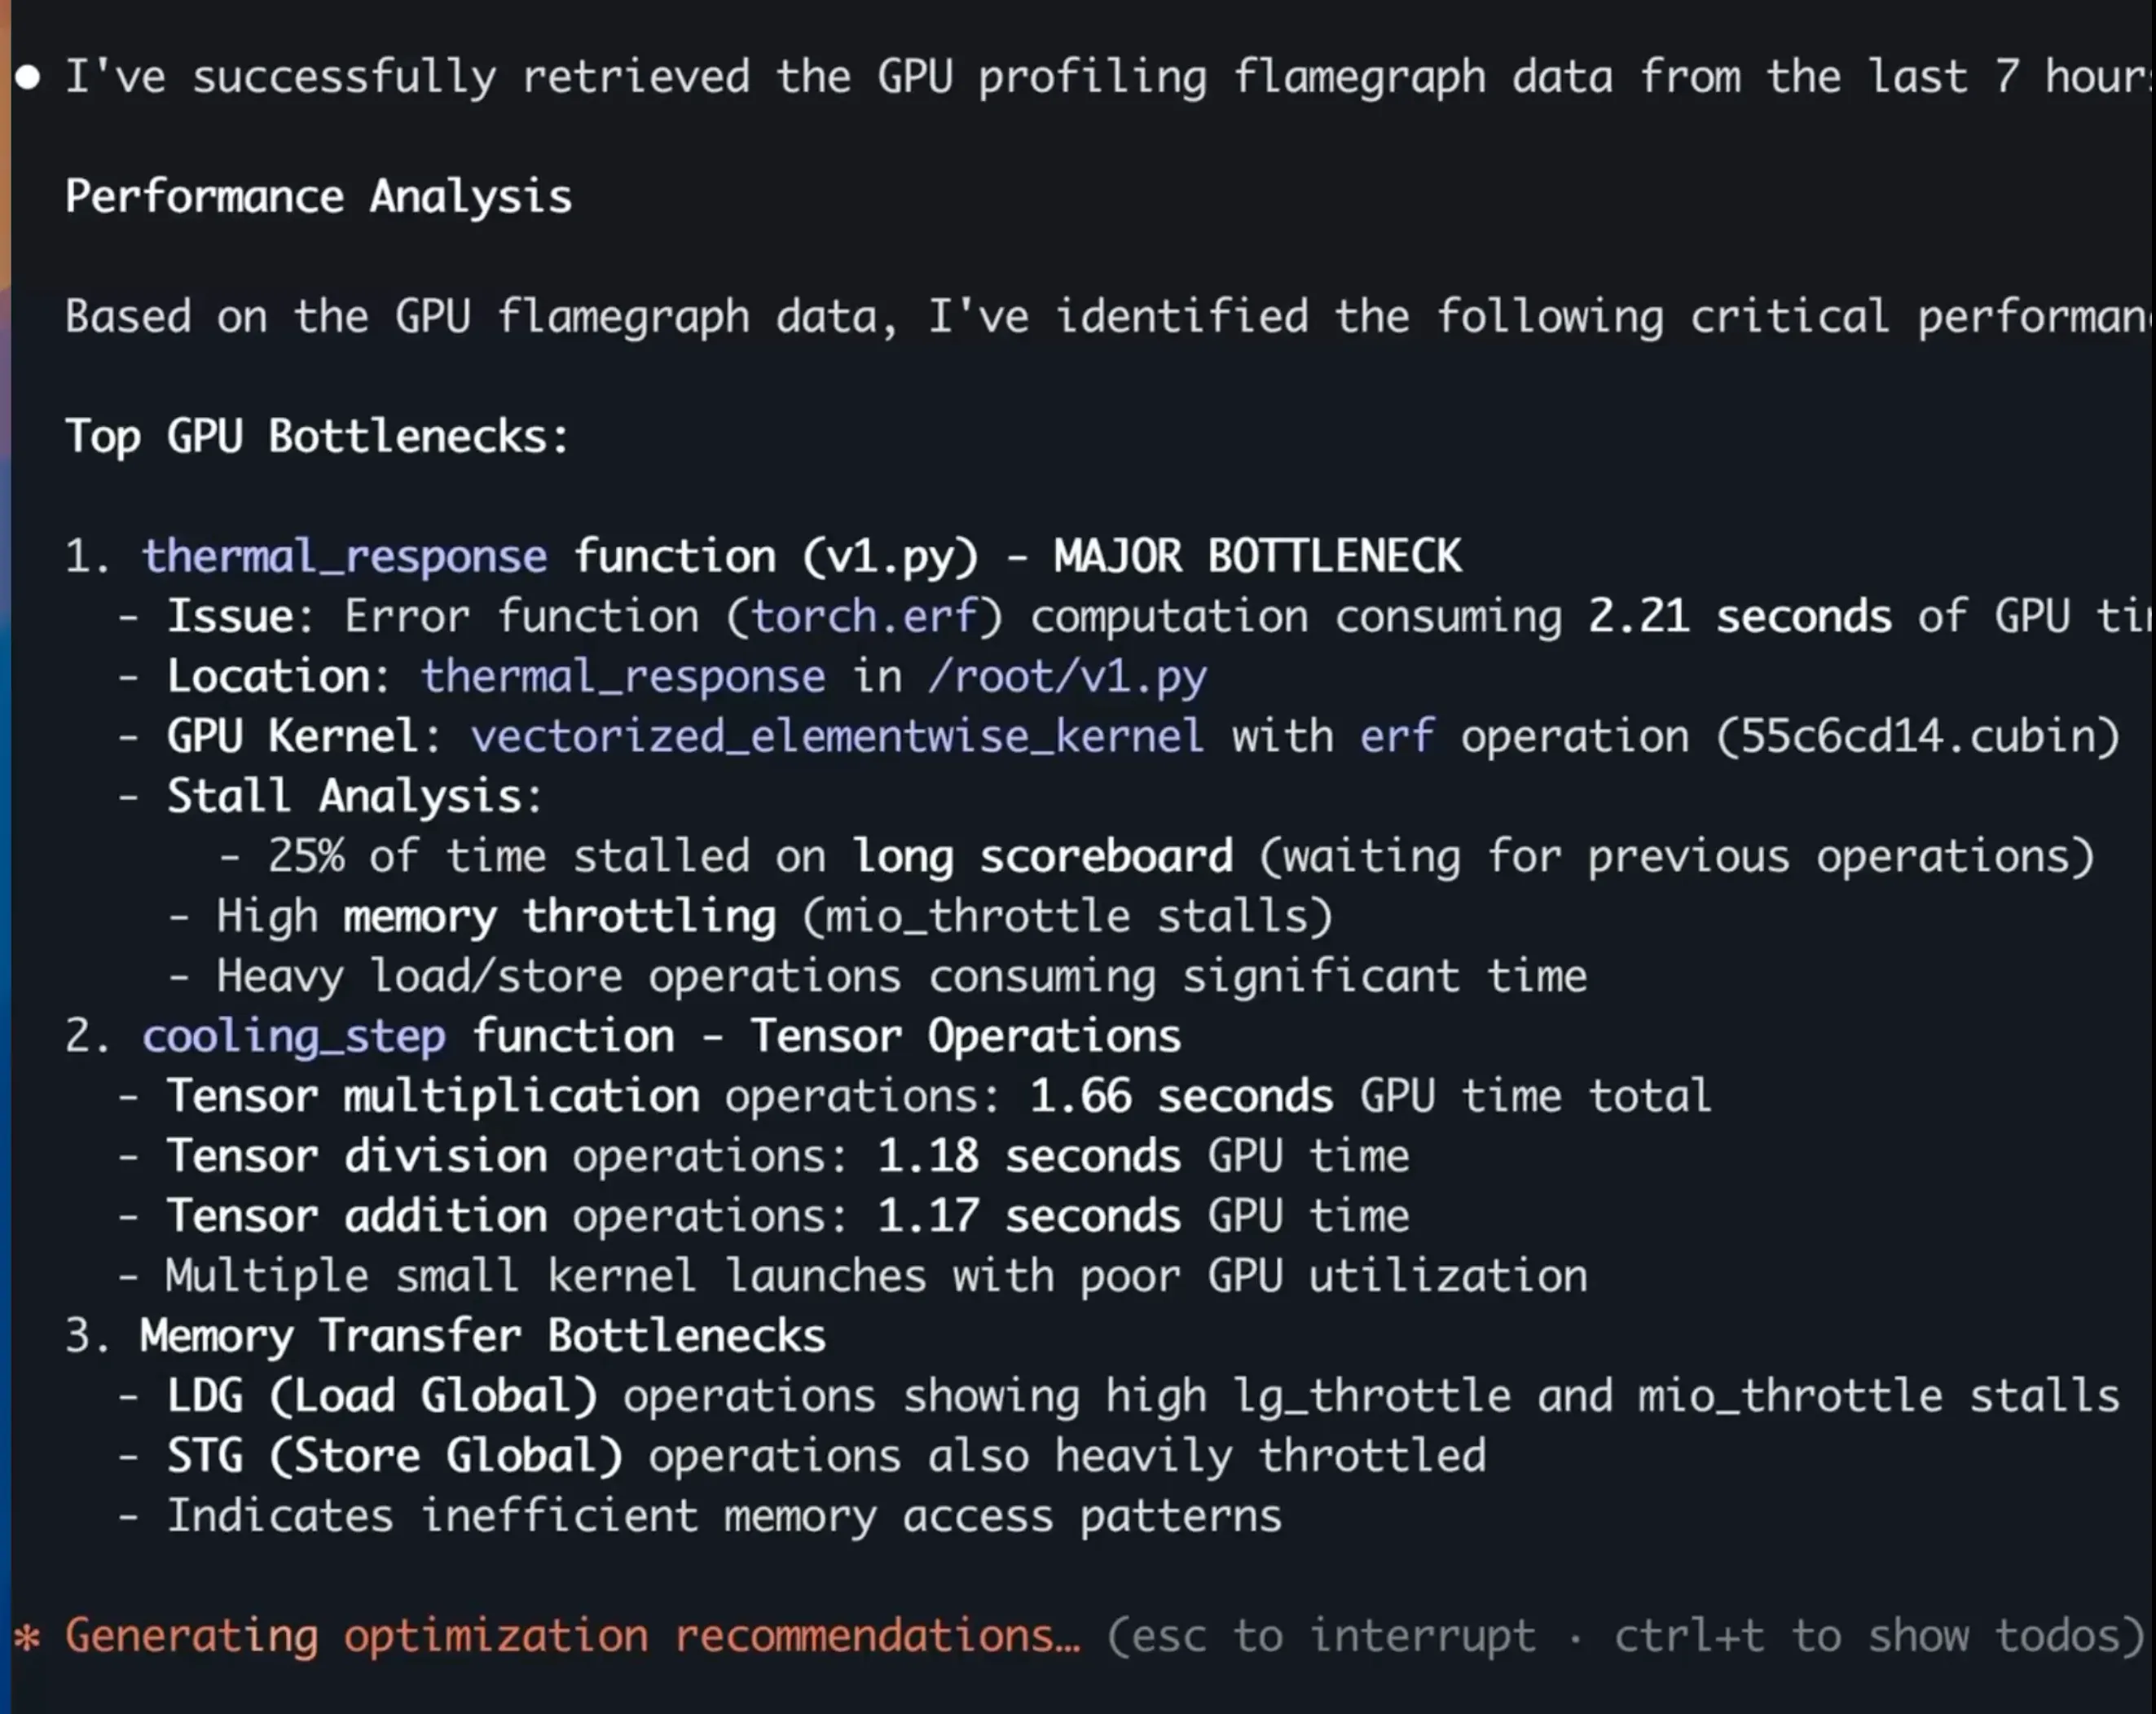
Task: Select the cooling_step function name
Action: coord(293,1036)
